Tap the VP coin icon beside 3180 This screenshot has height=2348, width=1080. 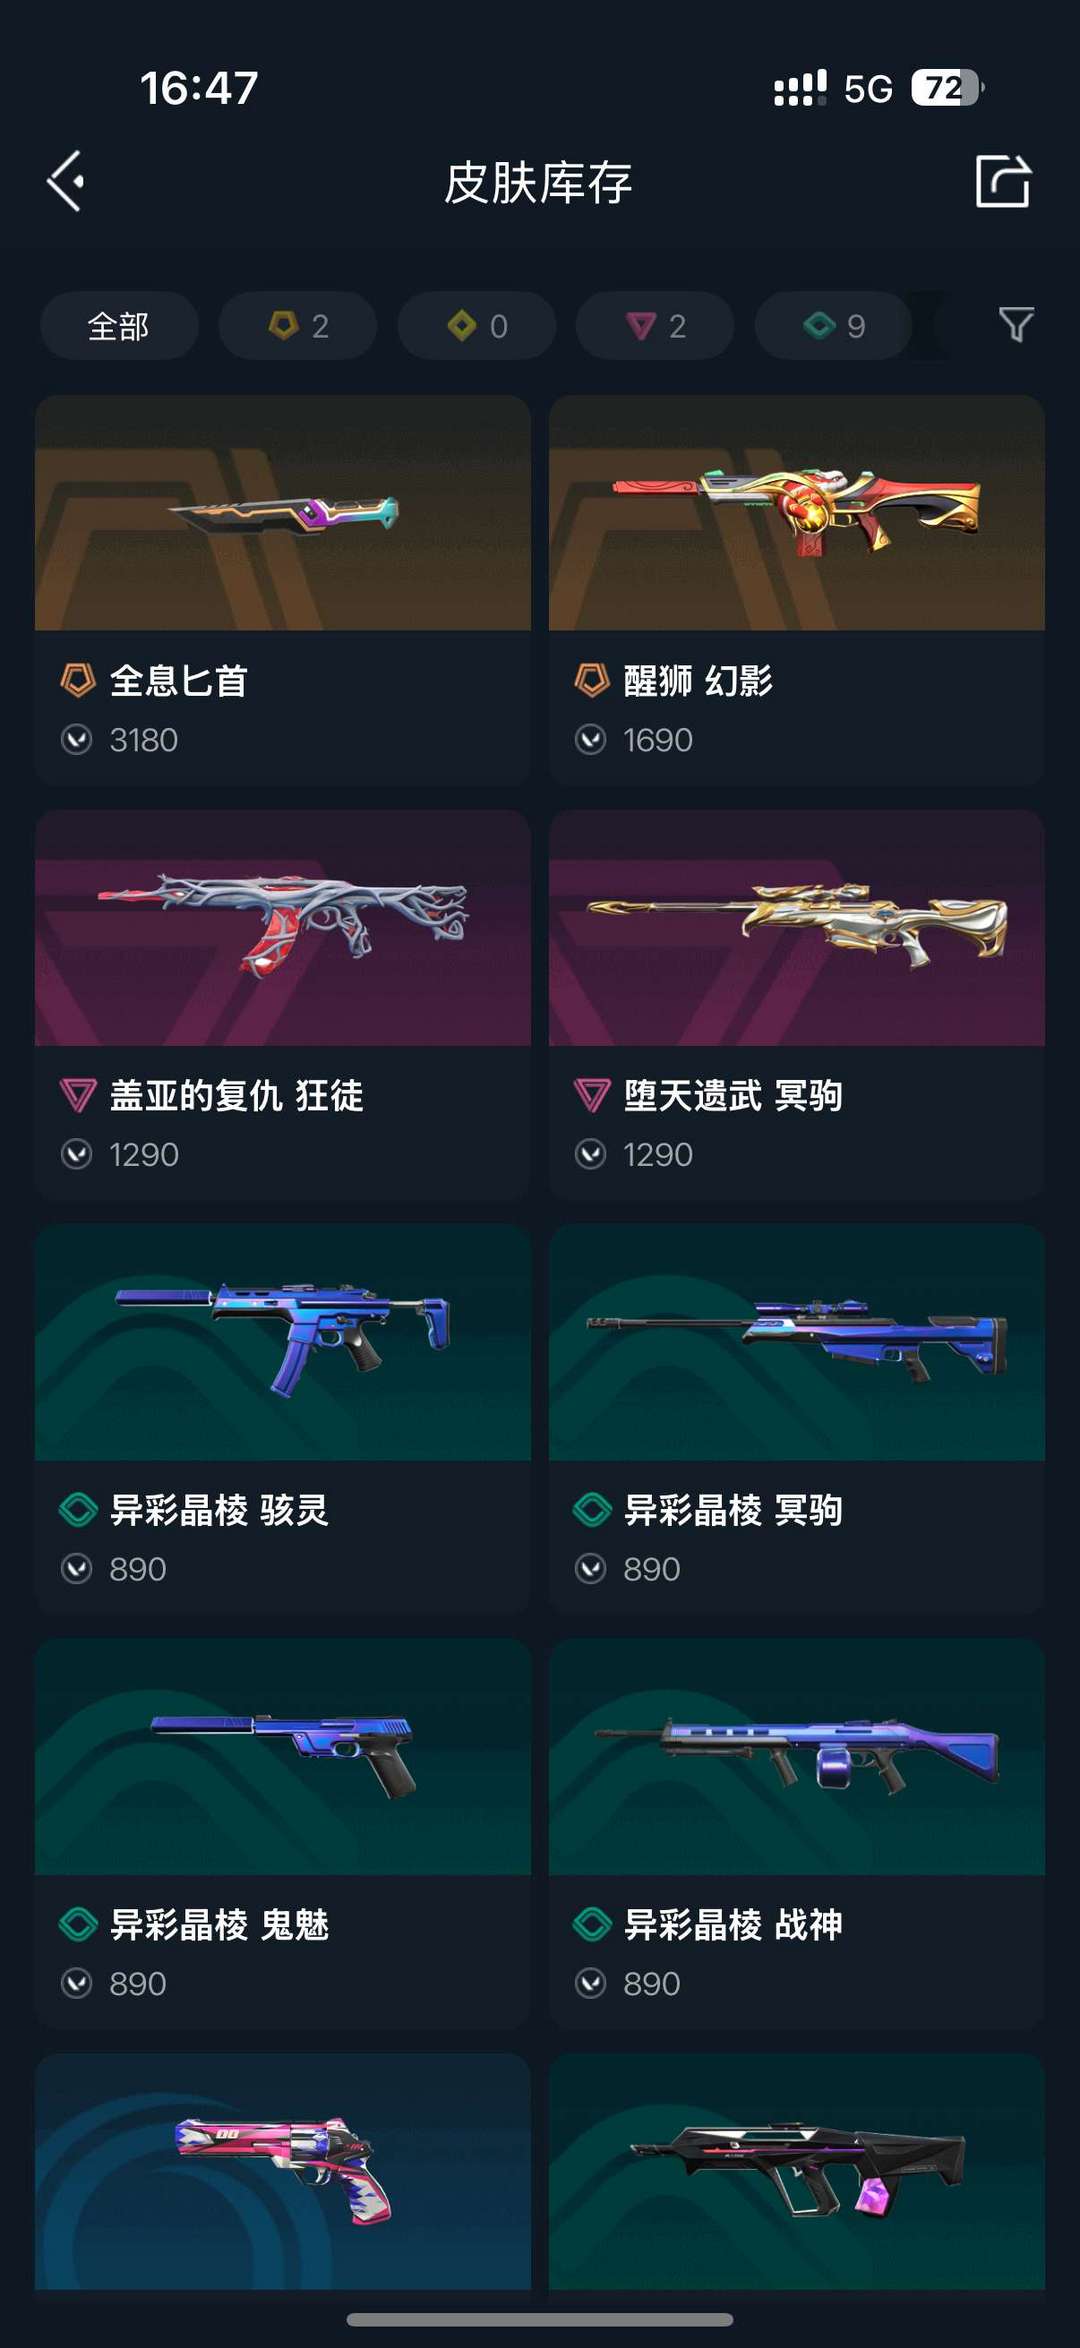(77, 740)
